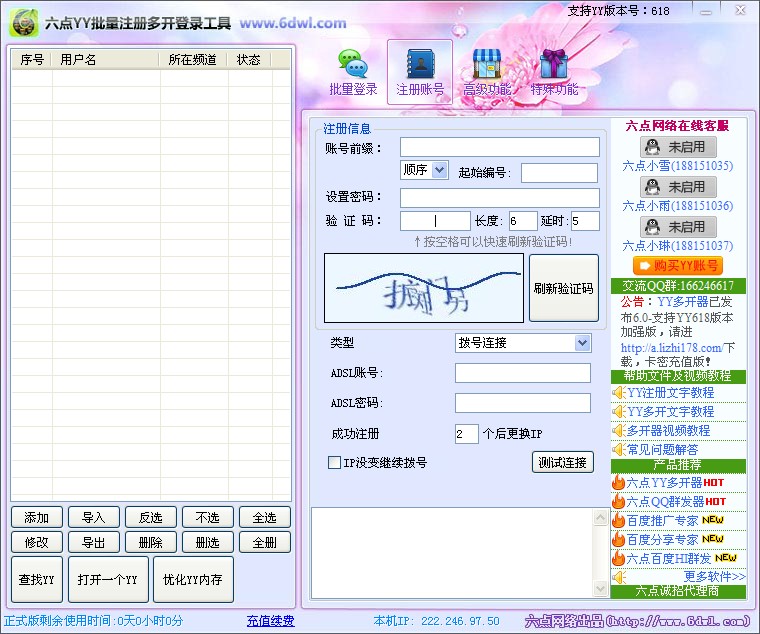This screenshot has width=760, height=634.
Task: Open the 批量登录 chat bubble tab
Action: pos(353,73)
